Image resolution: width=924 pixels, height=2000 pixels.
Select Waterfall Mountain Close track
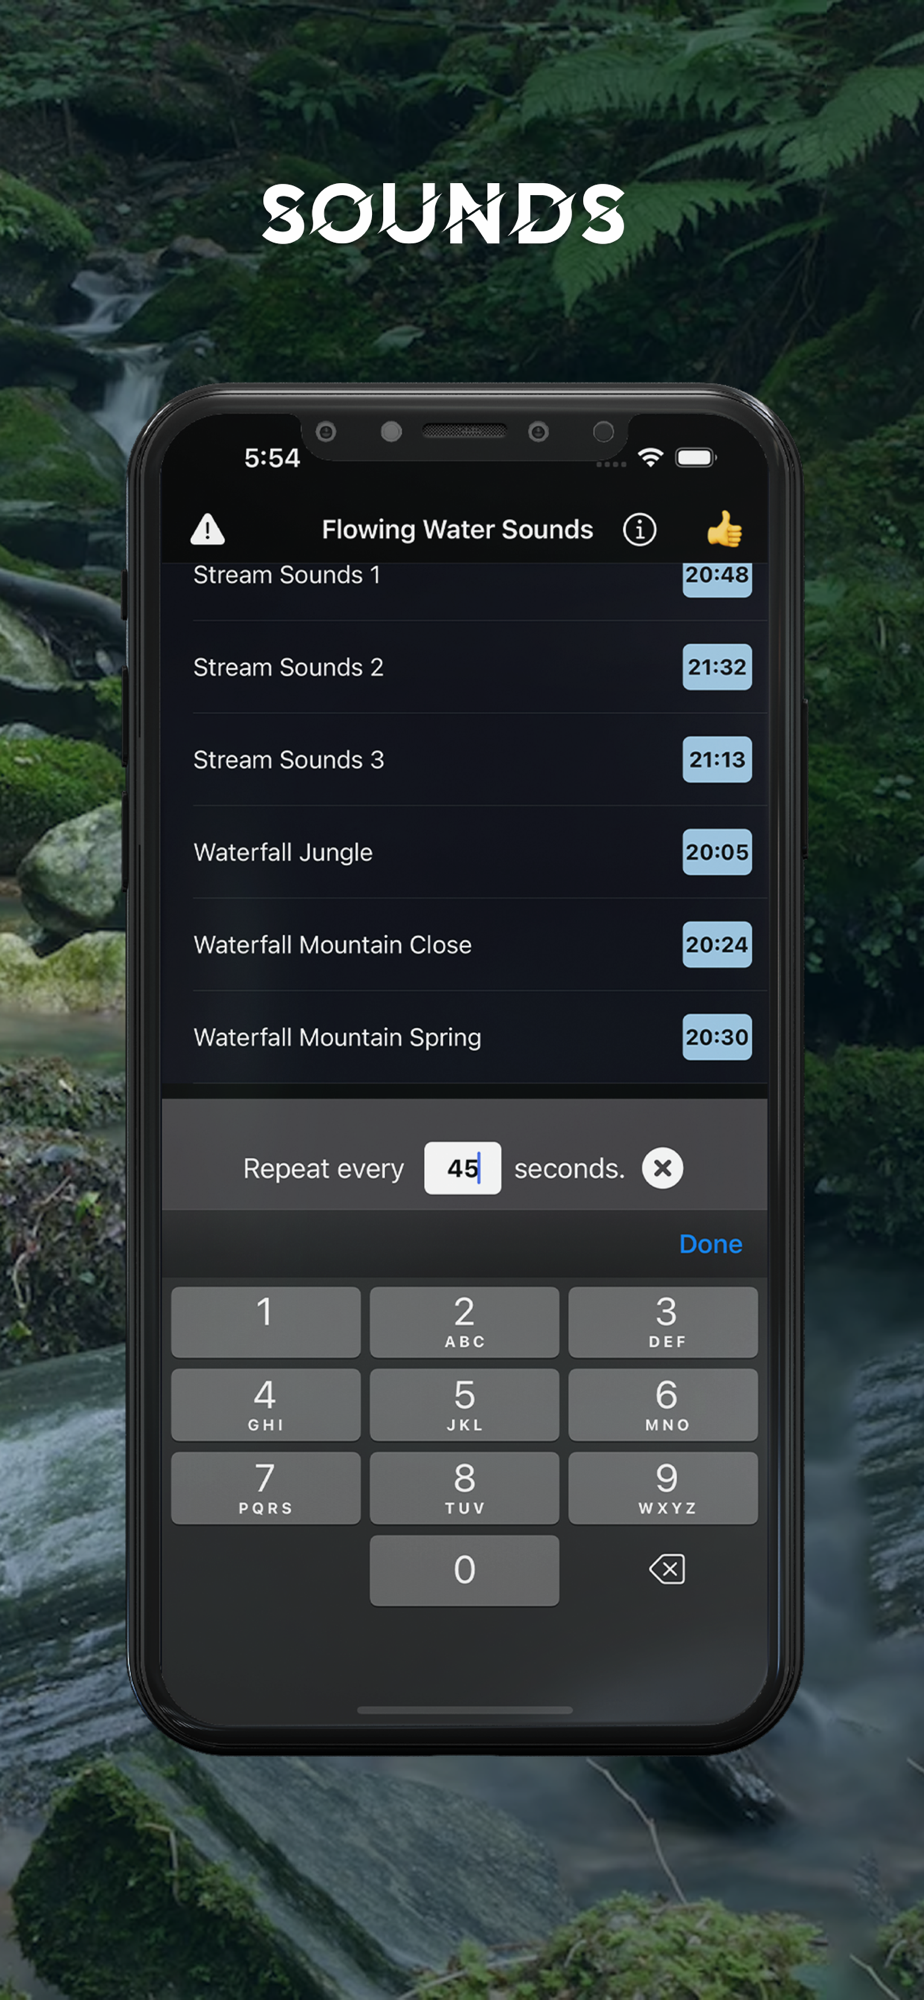pos(465,945)
